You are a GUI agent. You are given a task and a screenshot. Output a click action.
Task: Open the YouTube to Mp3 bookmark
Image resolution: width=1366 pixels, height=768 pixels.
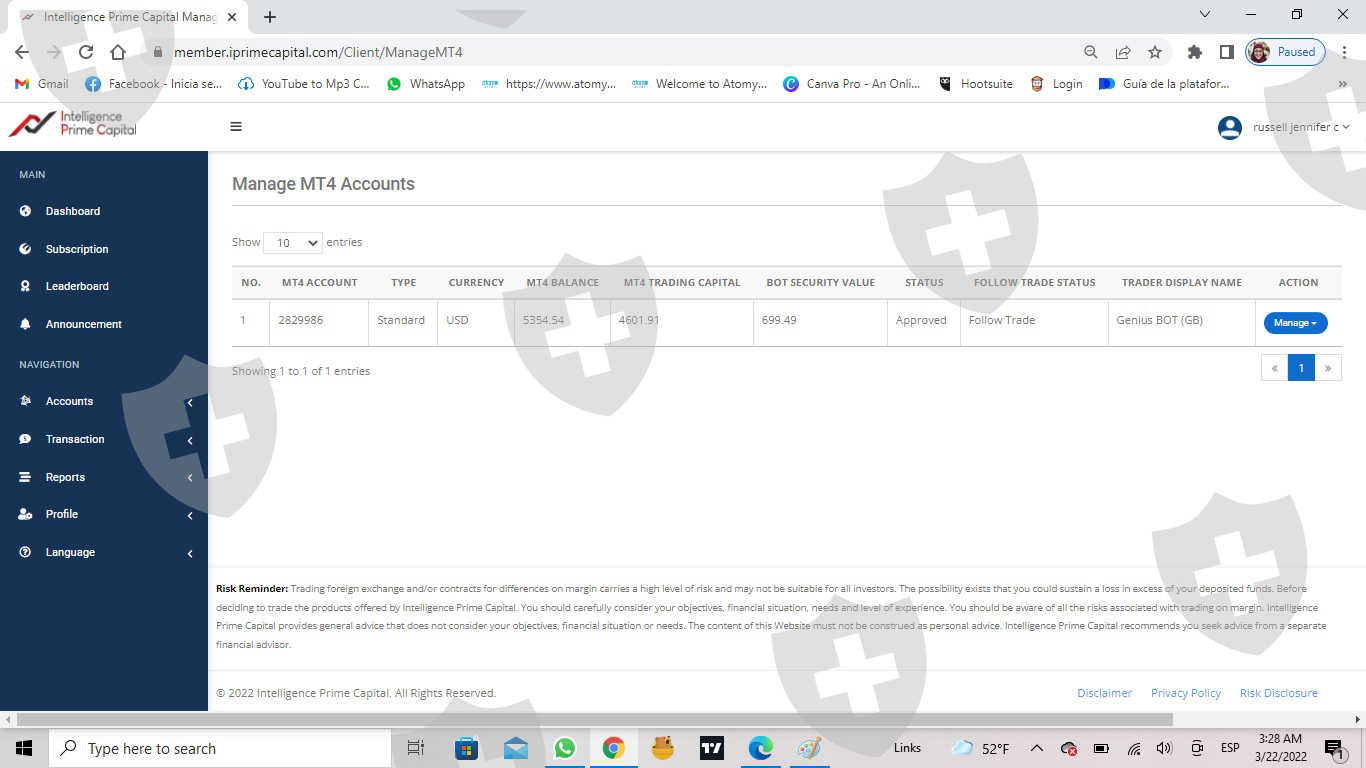pyautogui.click(x=304, y=84)
